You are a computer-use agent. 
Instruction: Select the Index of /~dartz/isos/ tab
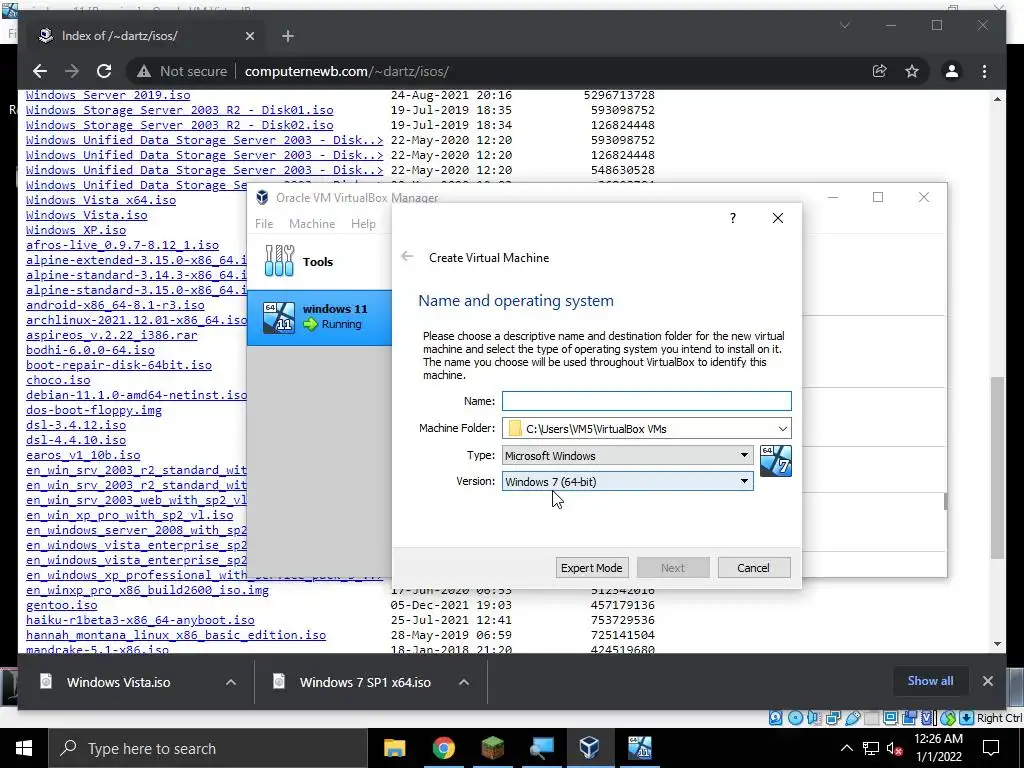click(147, 36)
